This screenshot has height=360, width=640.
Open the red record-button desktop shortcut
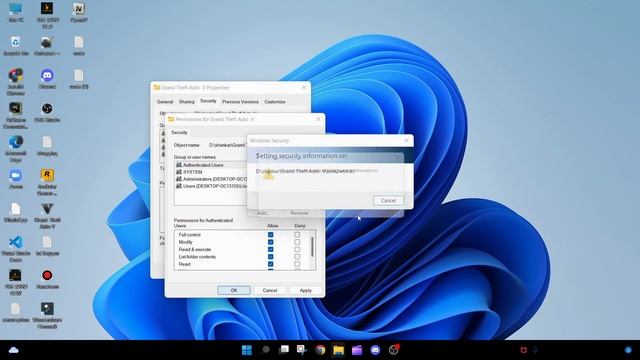tap(47, 279)
